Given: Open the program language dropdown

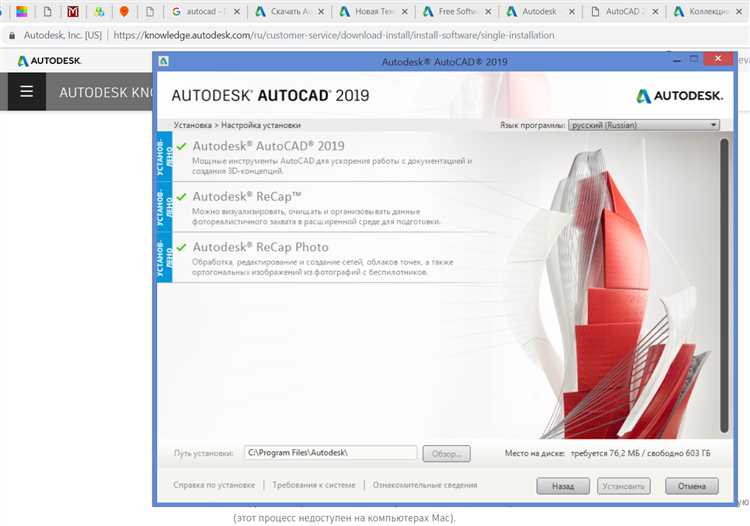Looking at the screenshot, I should click(x=643, y=125).
